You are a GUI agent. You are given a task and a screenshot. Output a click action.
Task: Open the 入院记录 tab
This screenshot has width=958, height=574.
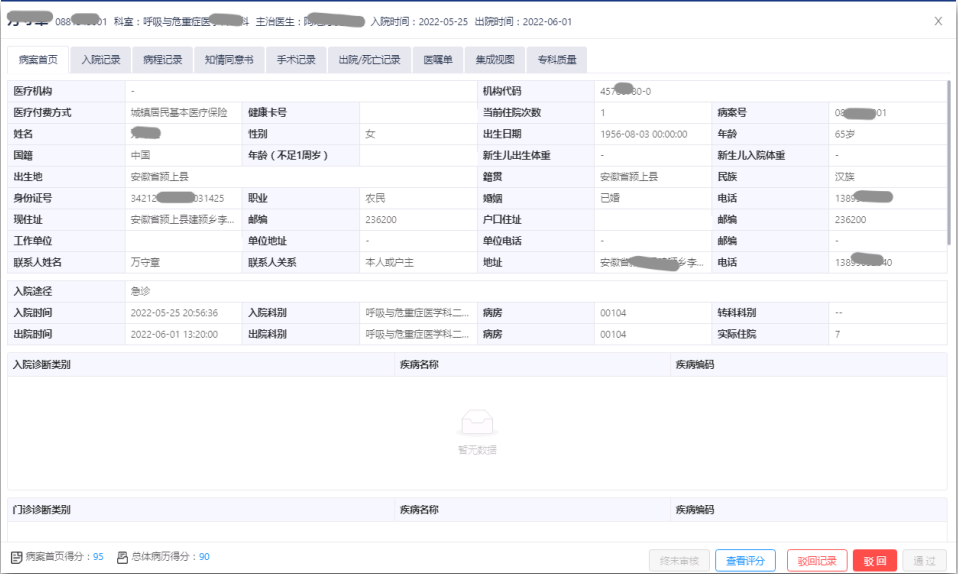[x=101, y=60]
